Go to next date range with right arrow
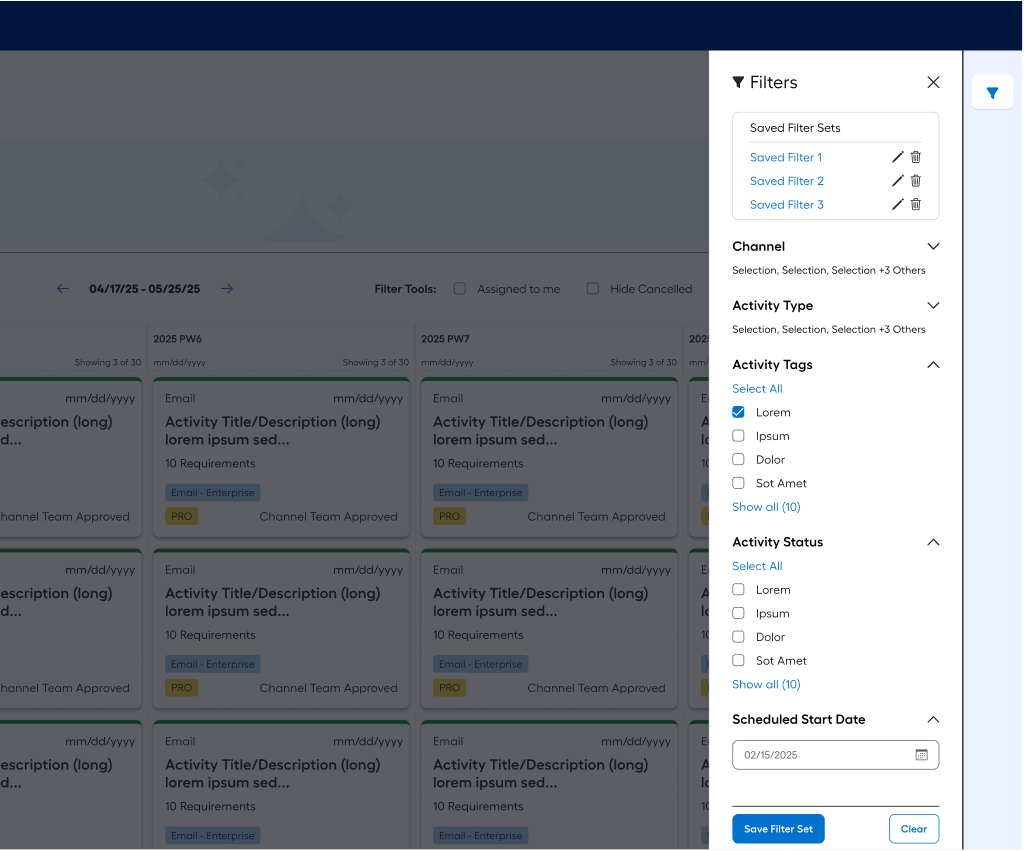This screenshot has height=851, width=1031. [x=228, y=291]
